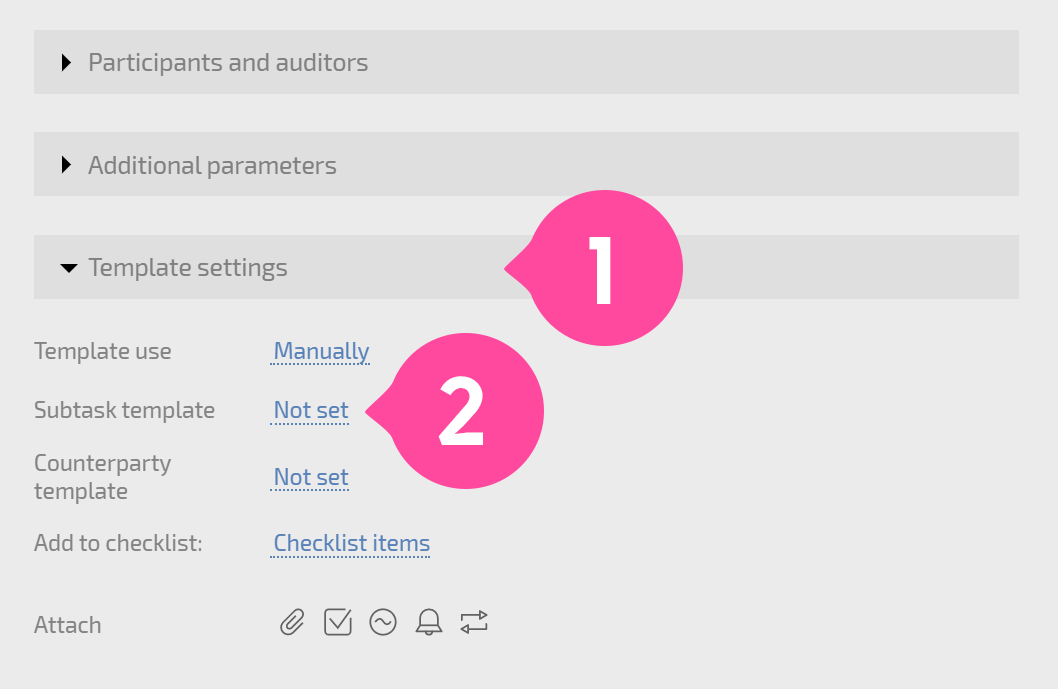Click the repeat arrows recurrence icon
Viewport: 1058px width, 689px height.
coord(474,622)
